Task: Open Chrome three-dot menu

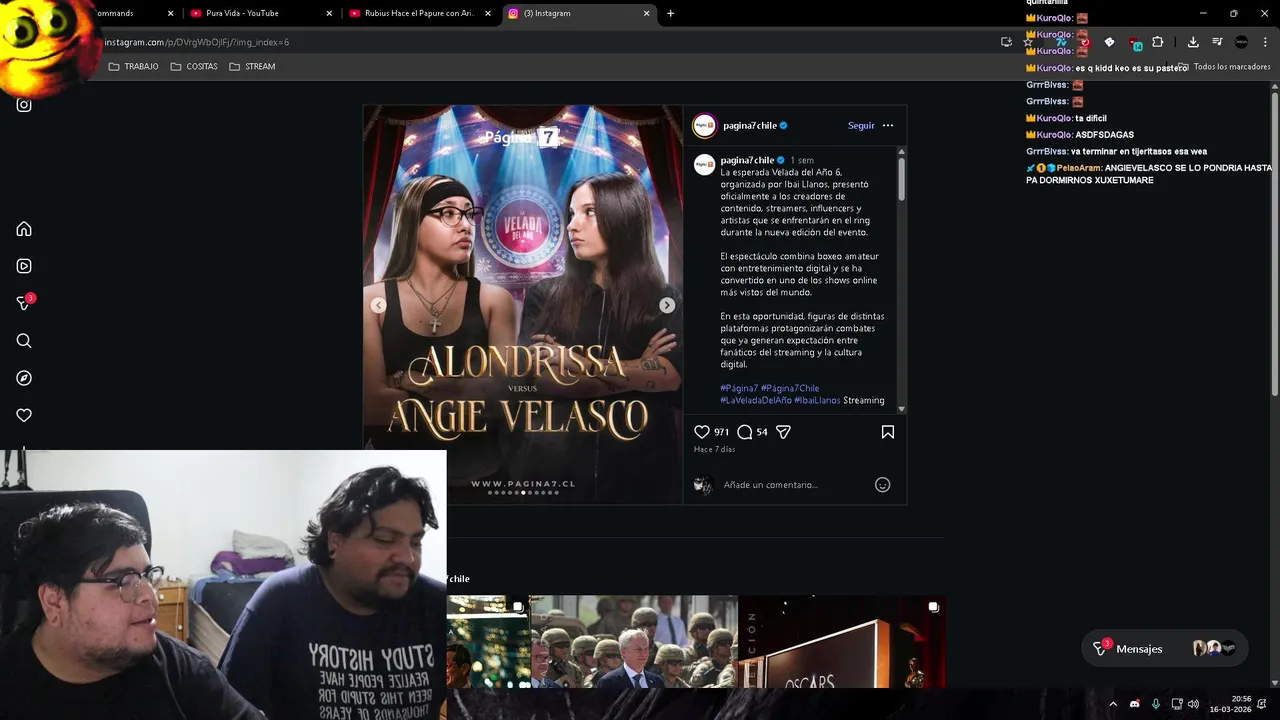Action: click(x=1266, y=42)
